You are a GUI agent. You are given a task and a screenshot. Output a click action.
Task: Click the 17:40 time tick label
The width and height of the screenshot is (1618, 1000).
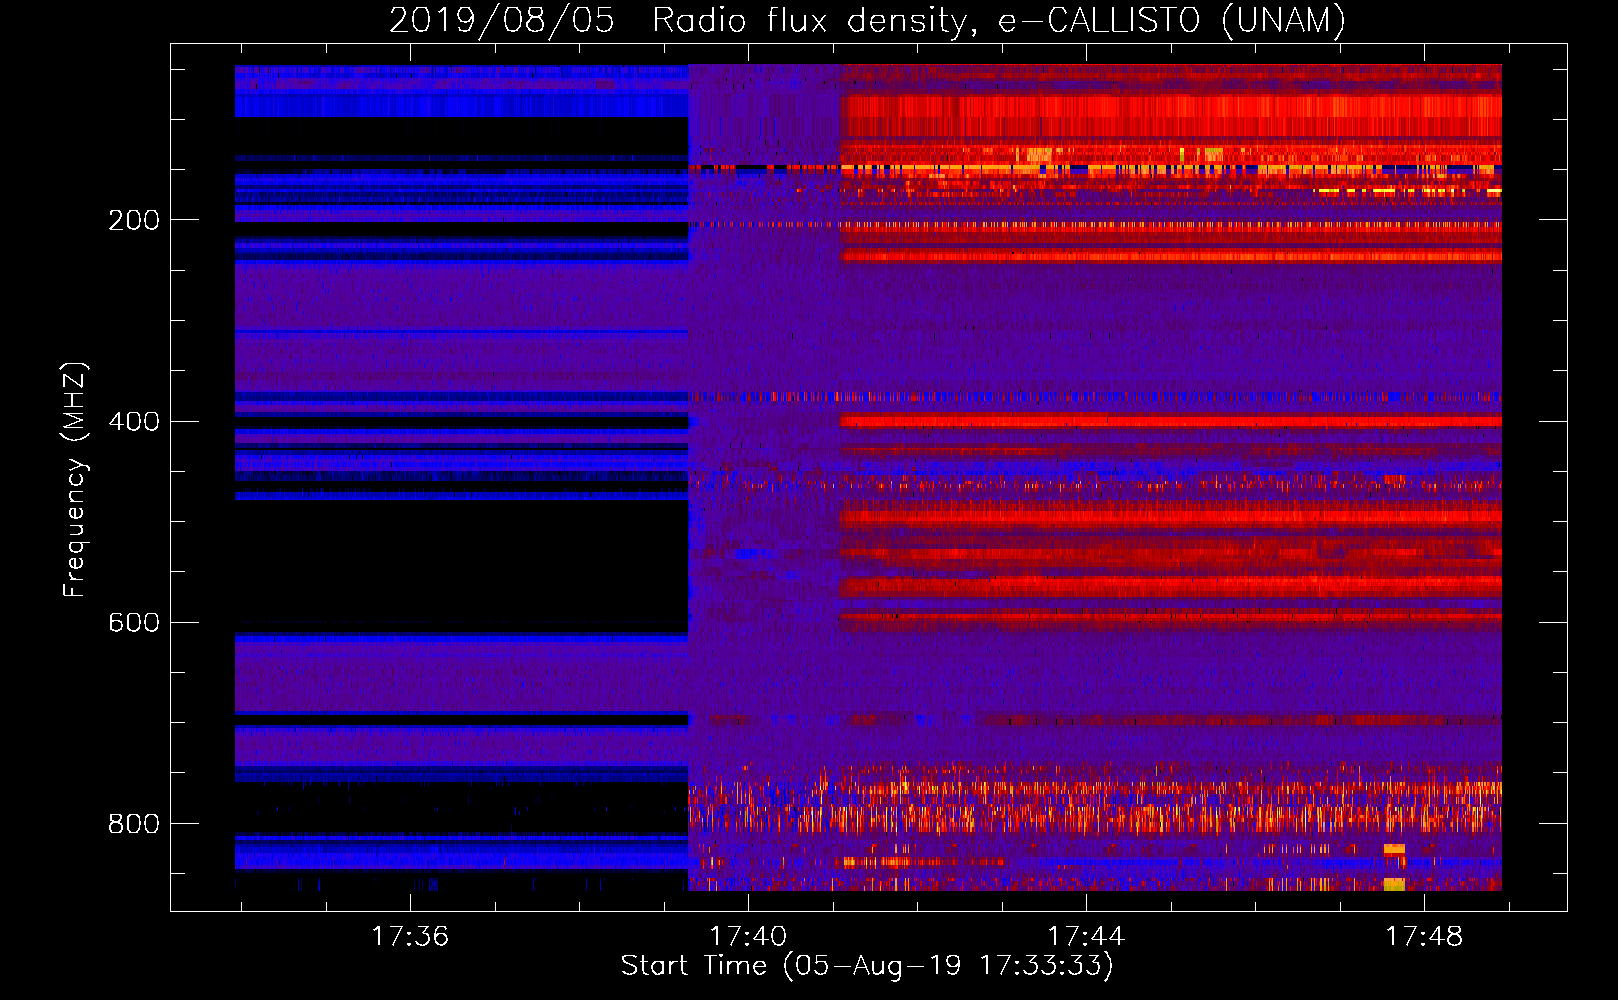click(748, 936)
